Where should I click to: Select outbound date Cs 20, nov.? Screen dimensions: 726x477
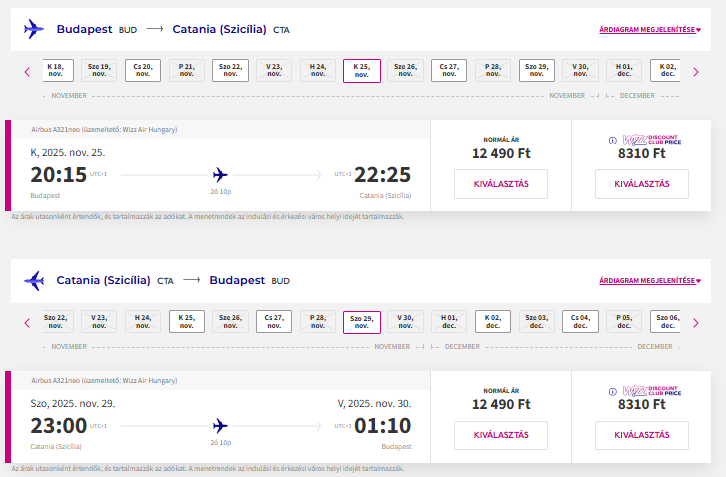(x=143, y=70)
